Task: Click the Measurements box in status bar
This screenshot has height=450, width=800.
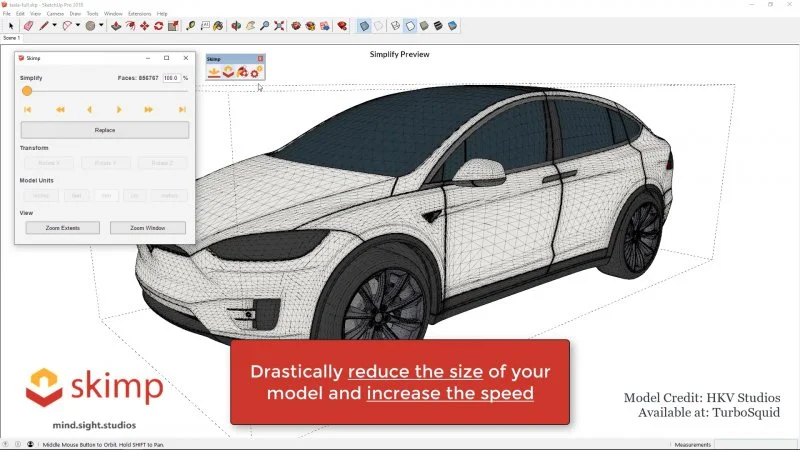Action: [756, 445]
